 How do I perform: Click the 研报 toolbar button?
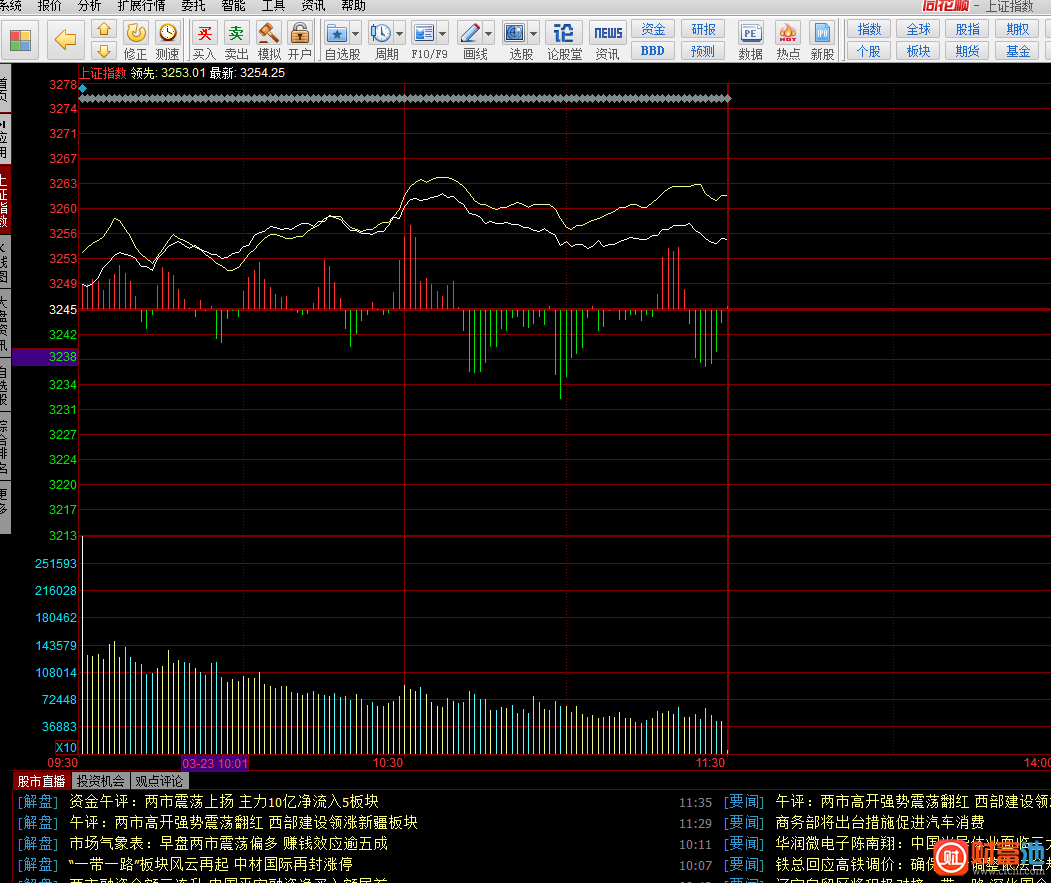tap(703, 29)
